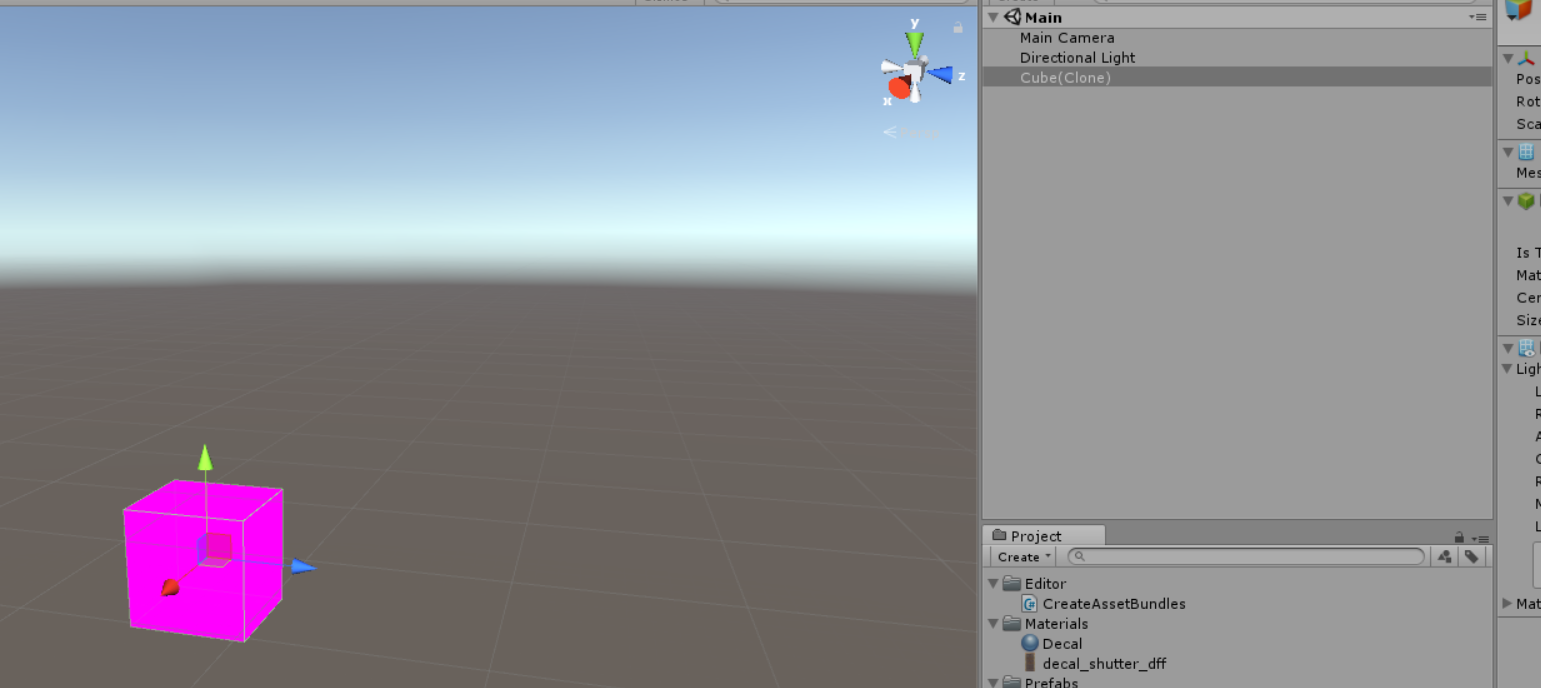Open the Project panel context menu
The height and width of the screenshot is (688, 1541).
click(x=1481, y=538)
